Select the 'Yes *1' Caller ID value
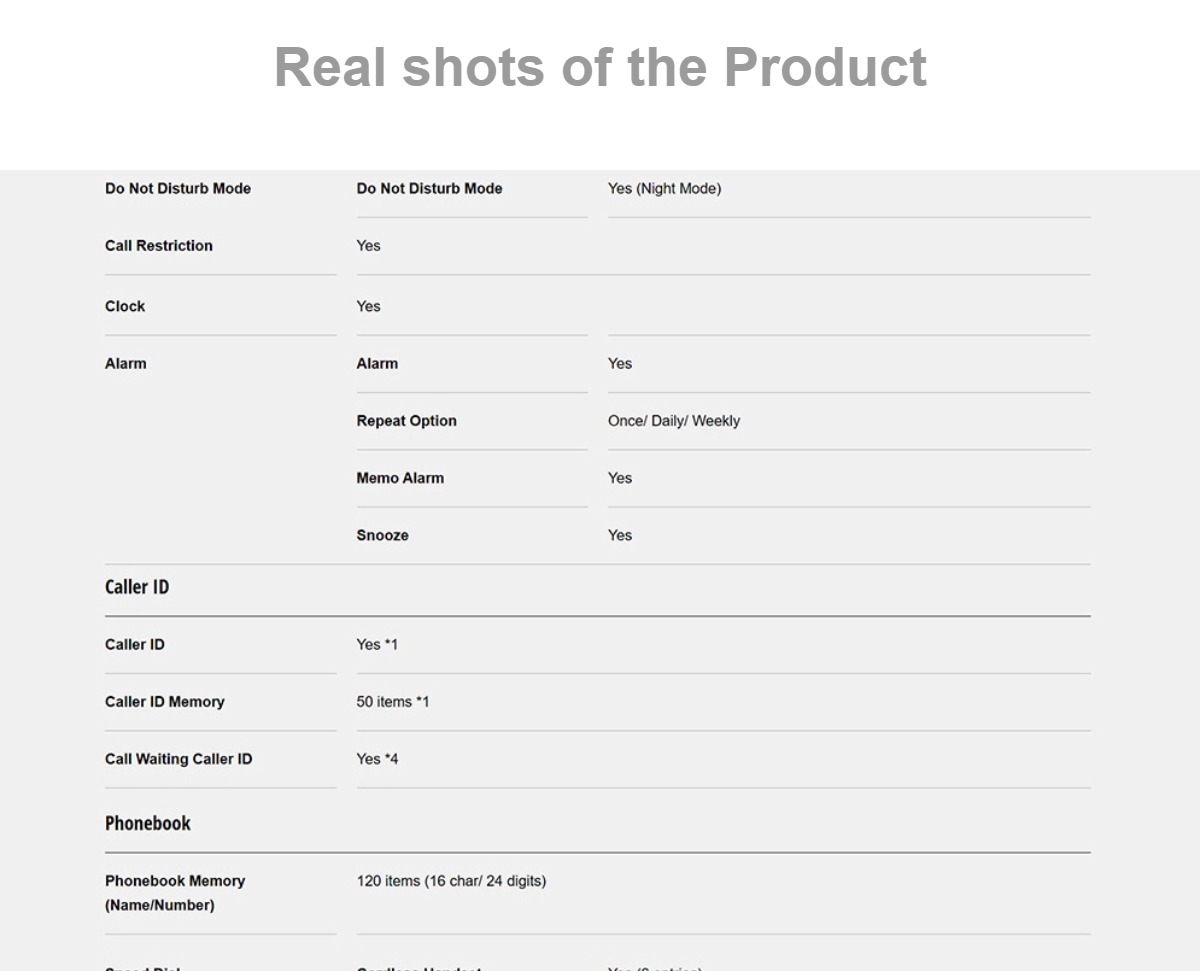The width and height of the screenshot is (1200, 971). (x=377, y=644)
